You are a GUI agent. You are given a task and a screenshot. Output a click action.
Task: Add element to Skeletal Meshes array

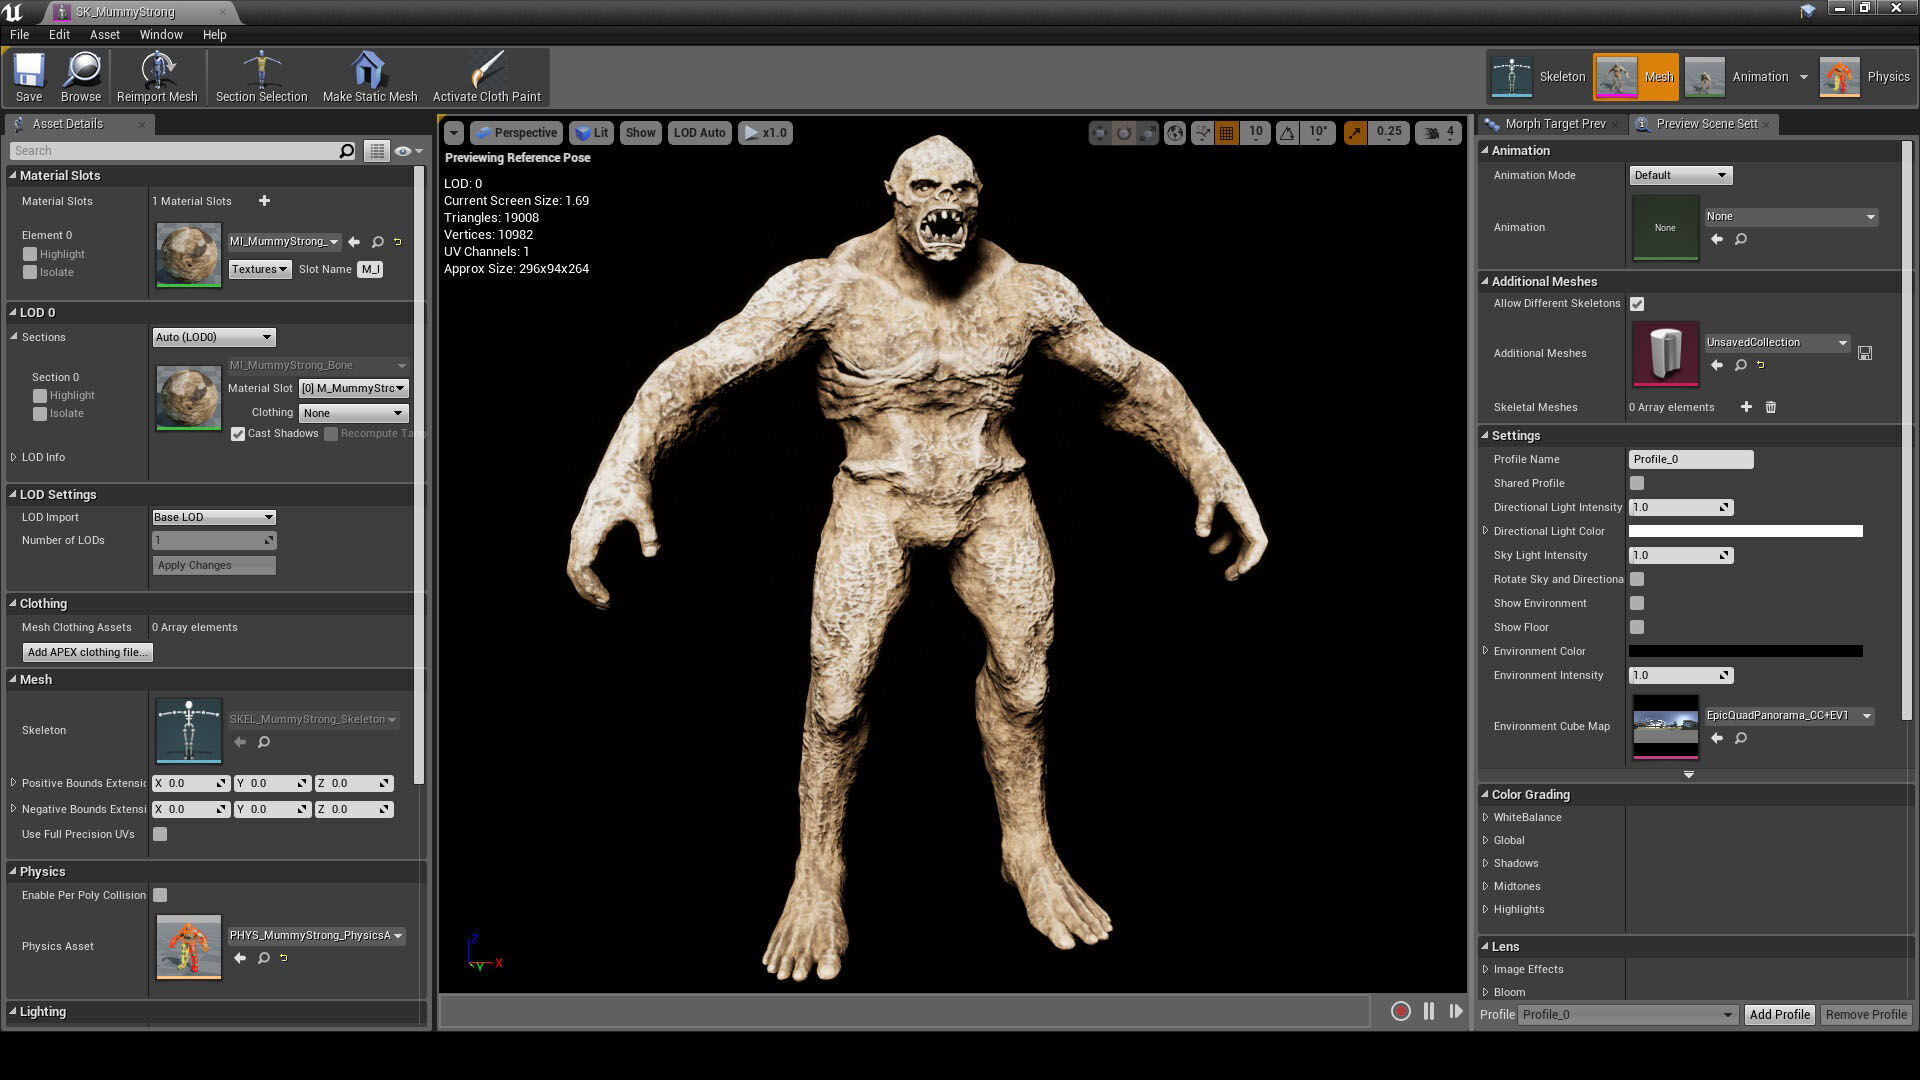[1746, 407]
